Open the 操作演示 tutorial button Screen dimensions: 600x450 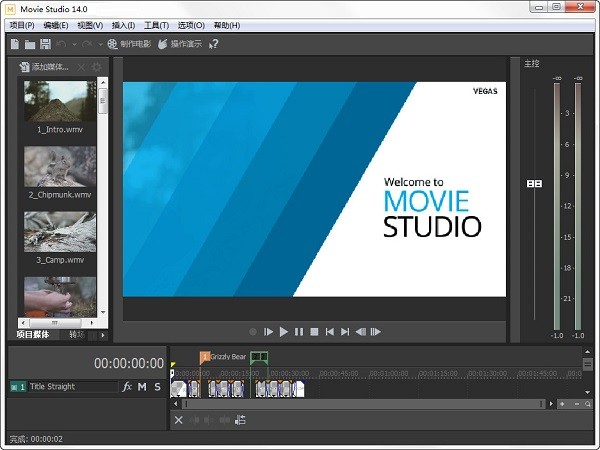[178, 44]
